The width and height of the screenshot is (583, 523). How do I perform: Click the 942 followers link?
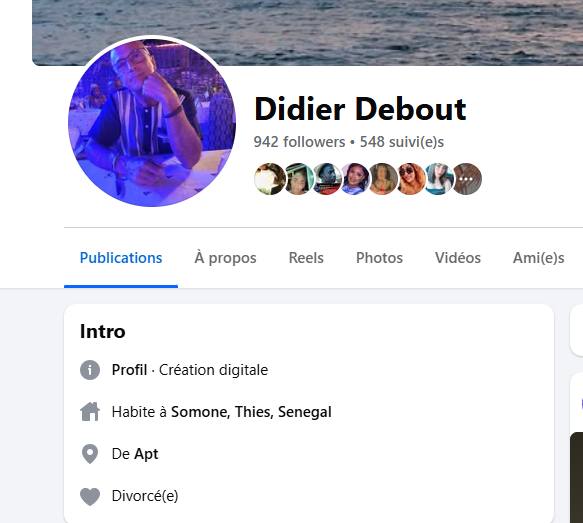299,142
